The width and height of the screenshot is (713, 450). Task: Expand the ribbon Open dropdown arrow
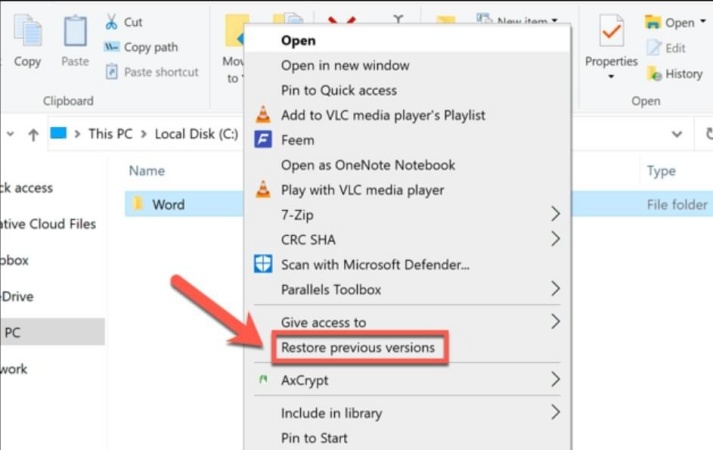(703, 21)
